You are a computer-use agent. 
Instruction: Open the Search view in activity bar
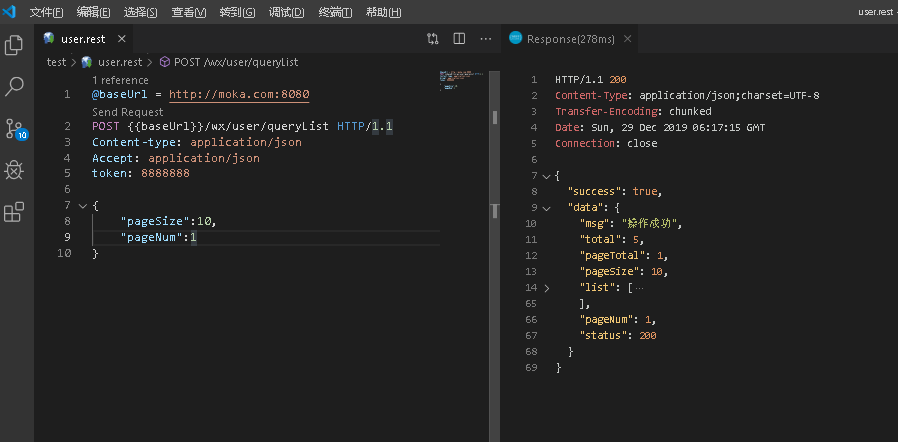tap(14, 86)
